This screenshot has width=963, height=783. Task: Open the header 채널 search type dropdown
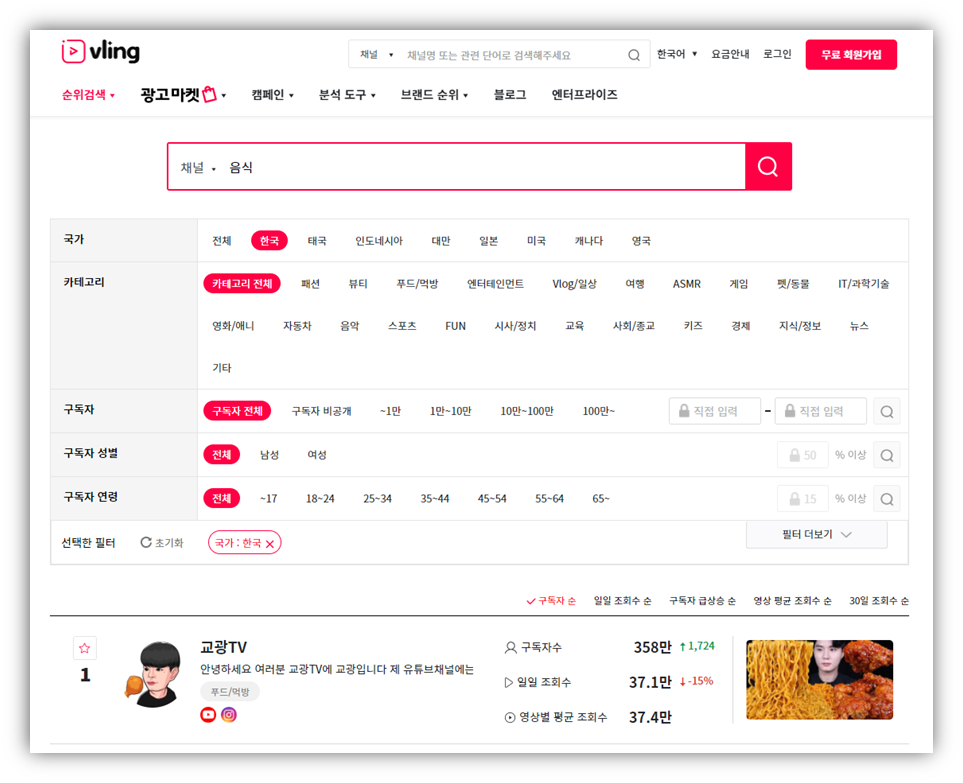(376, 55)
